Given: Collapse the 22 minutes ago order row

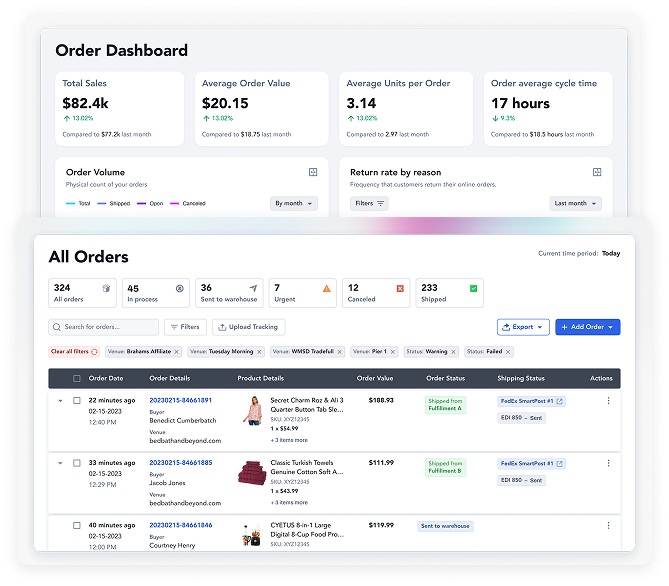Looking at the screenshot, I should click(60, 401).
